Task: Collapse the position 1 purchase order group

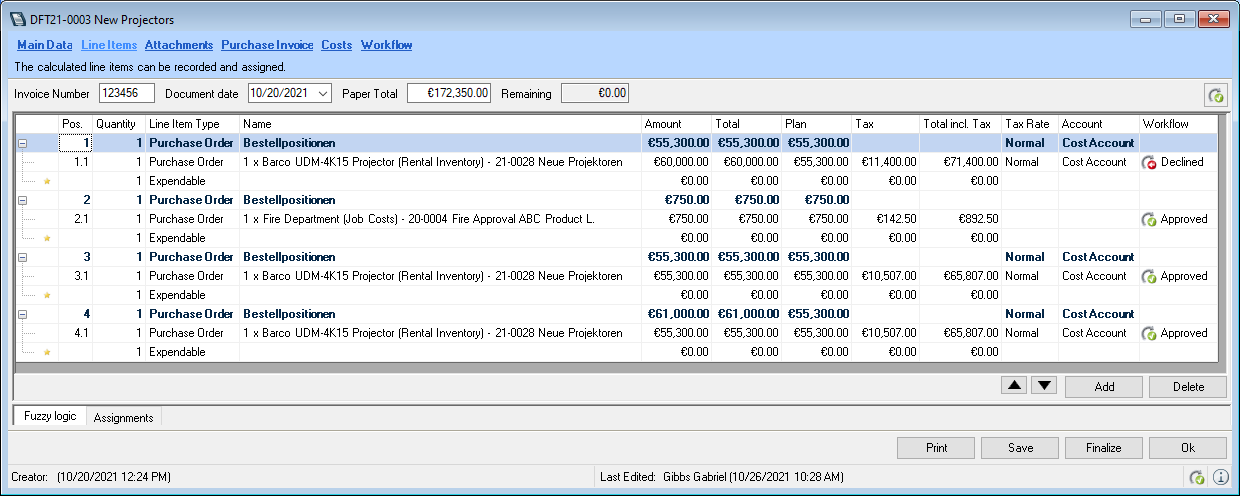Action: (22, 143)
